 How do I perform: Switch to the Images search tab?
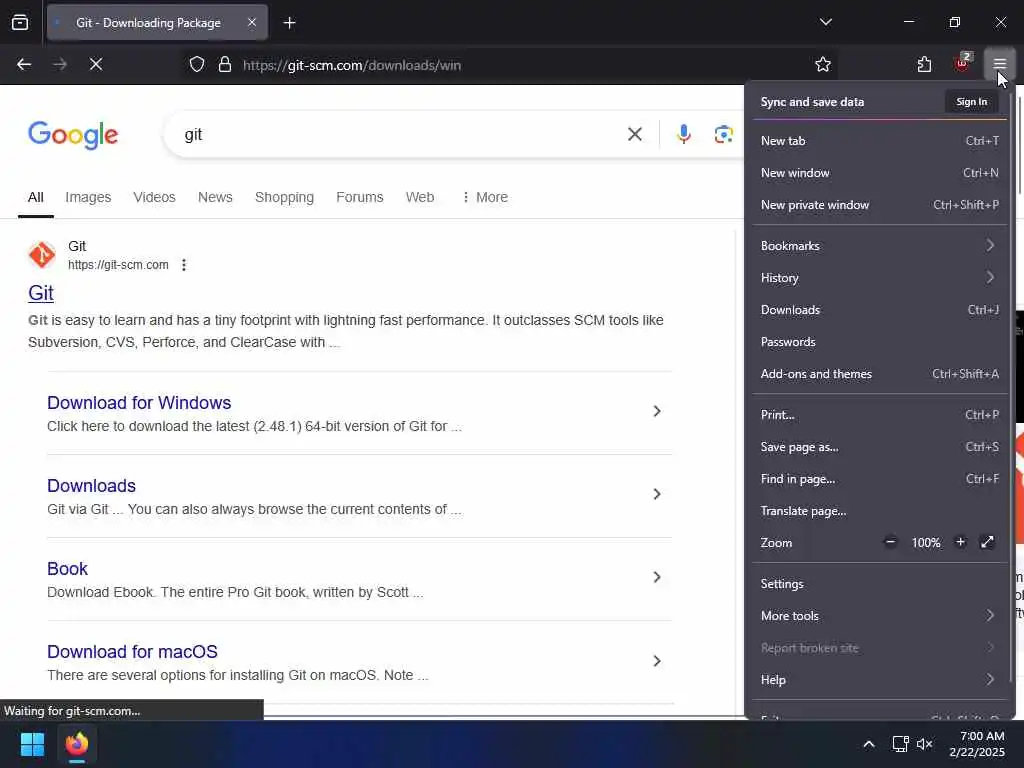(x=88, y=197)
